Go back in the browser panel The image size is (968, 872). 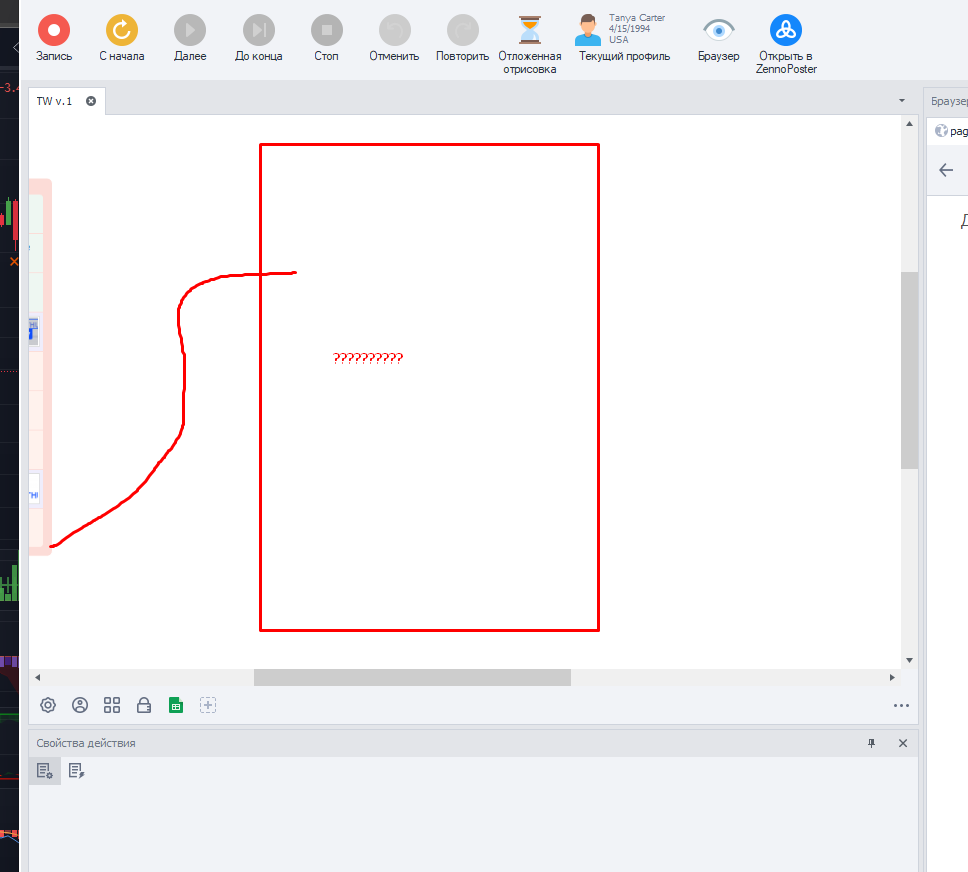[x=946, y=170]
